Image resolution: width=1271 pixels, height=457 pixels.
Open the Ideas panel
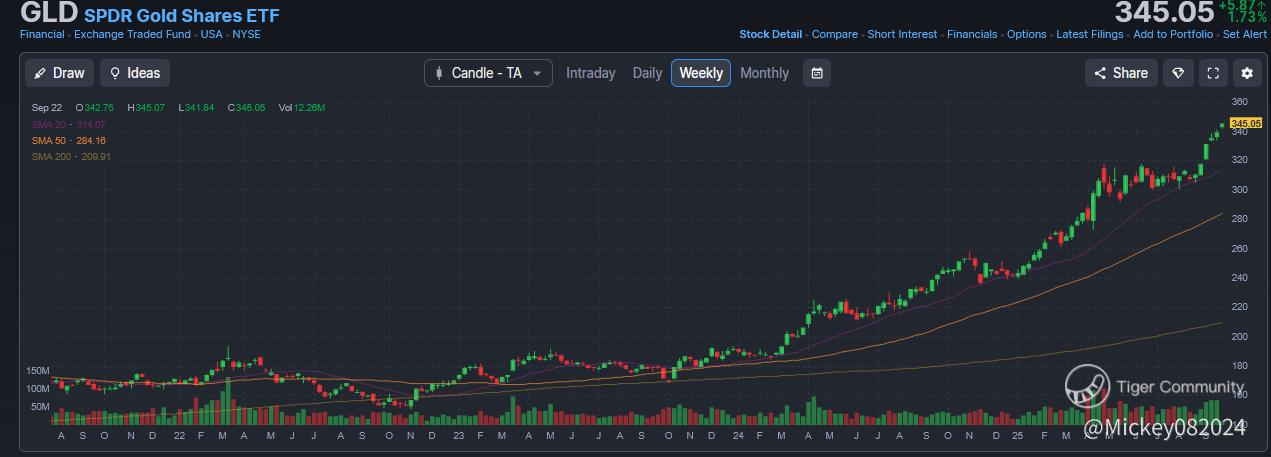coord(135,73)
